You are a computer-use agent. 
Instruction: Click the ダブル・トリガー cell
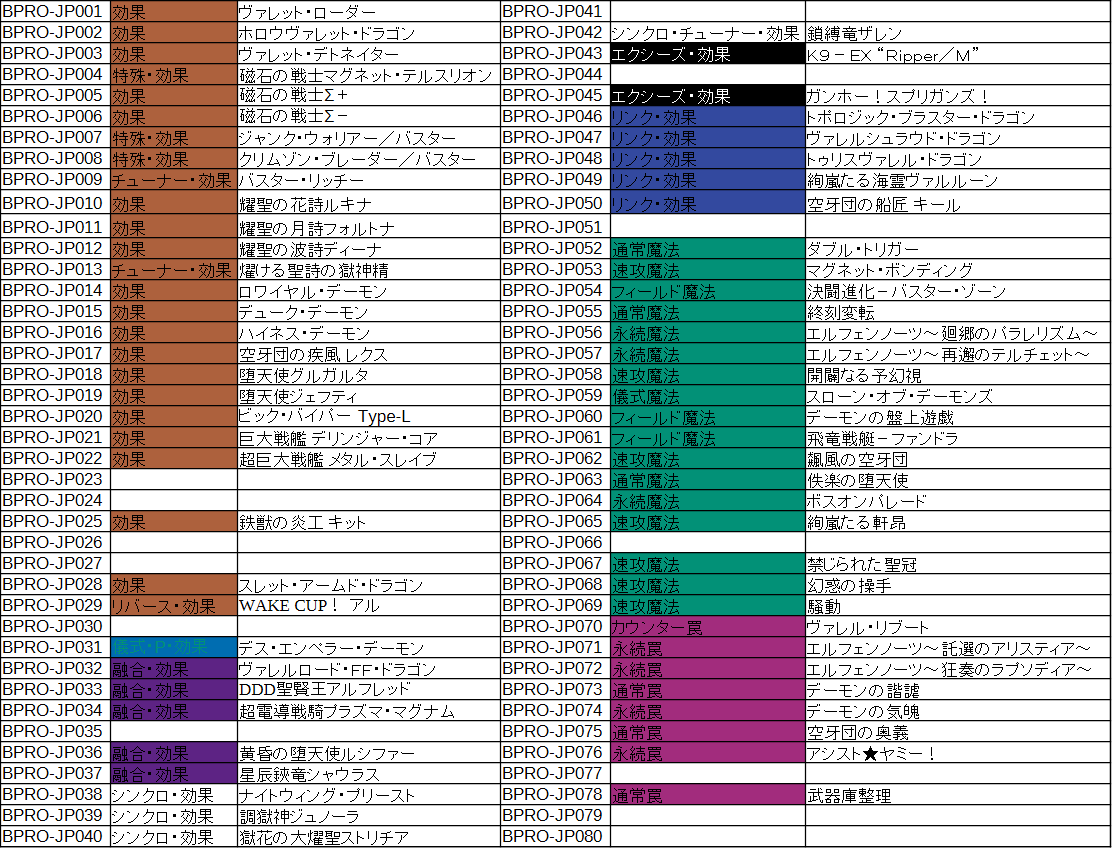[x=957, y=248]
